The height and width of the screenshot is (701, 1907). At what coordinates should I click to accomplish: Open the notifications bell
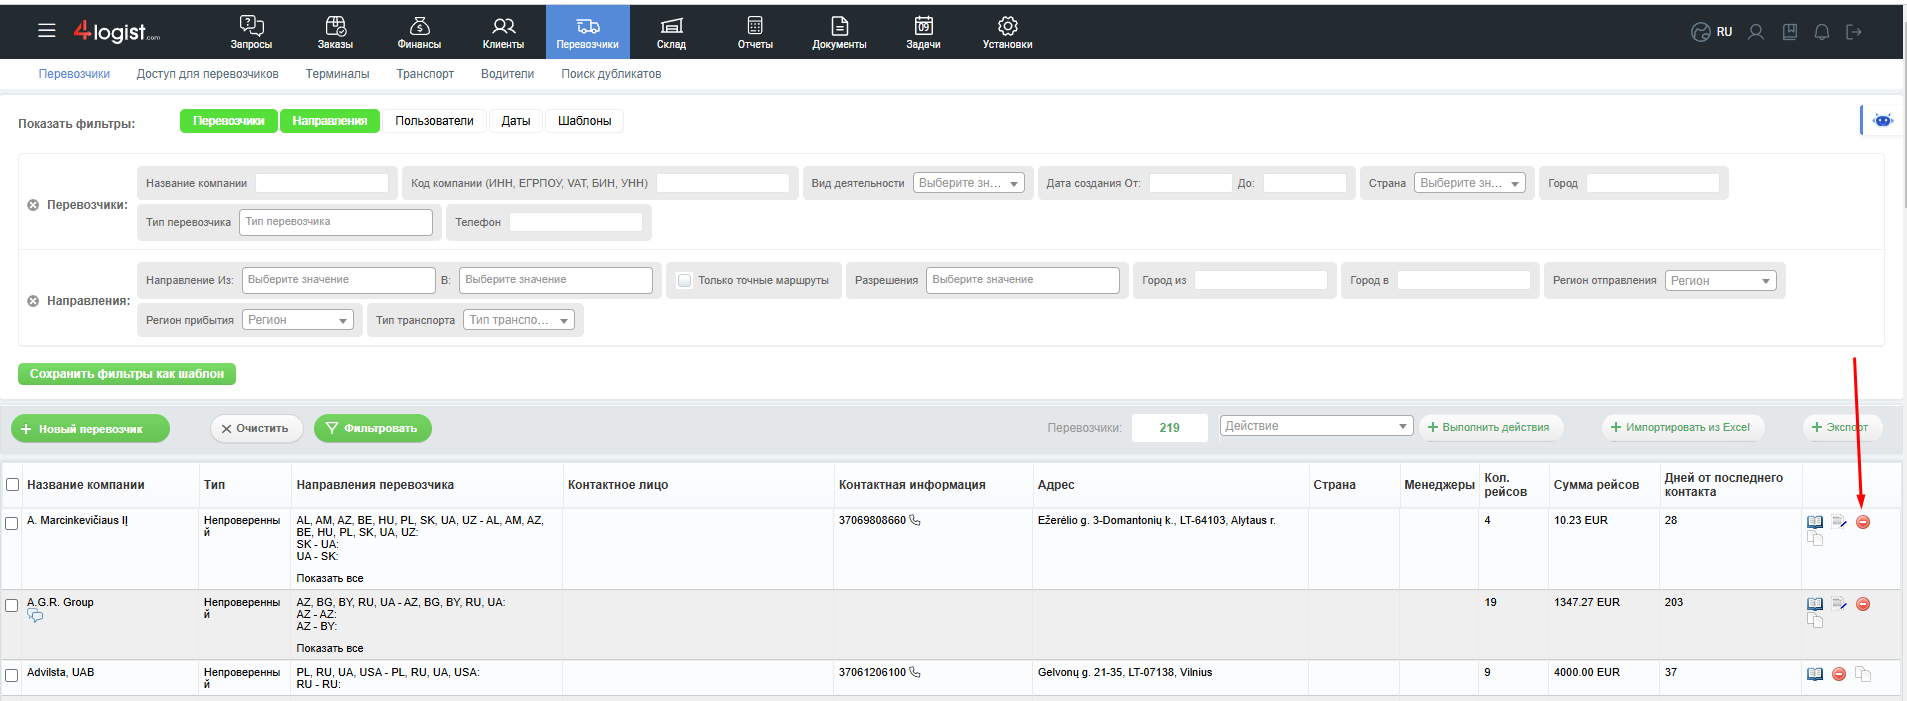tap(1822, 32)
